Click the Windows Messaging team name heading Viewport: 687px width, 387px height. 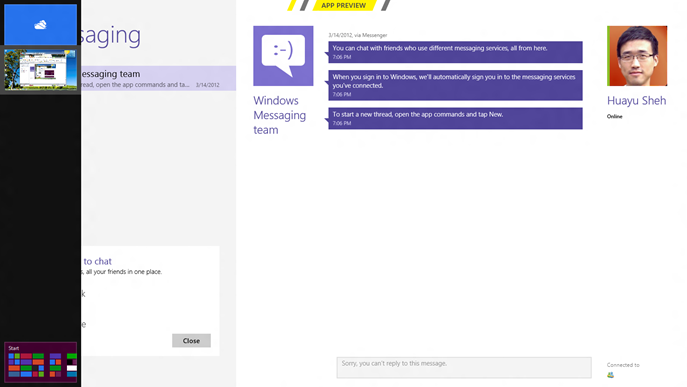[280, 115]
